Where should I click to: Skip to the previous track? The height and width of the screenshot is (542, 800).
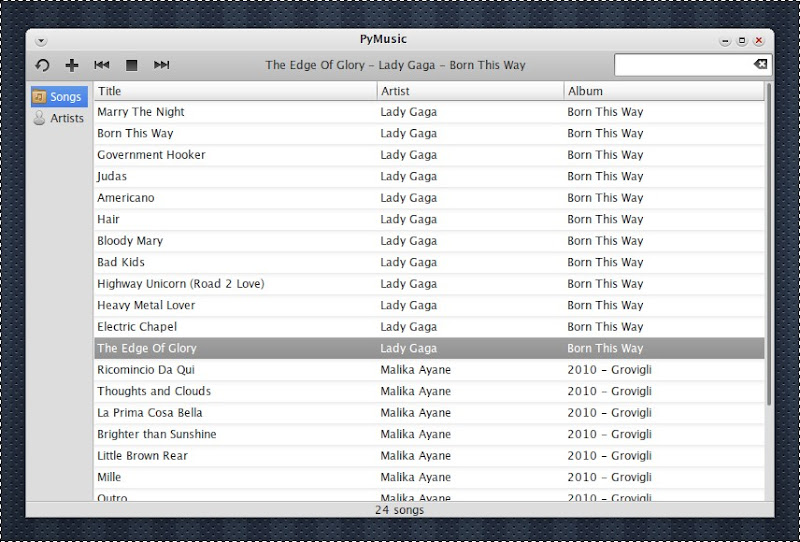(101, 65)
